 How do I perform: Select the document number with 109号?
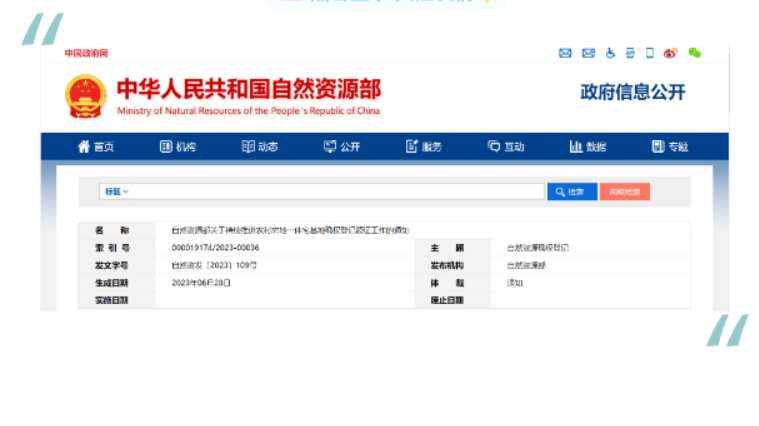pyautogui.click(x=214, y=265)
